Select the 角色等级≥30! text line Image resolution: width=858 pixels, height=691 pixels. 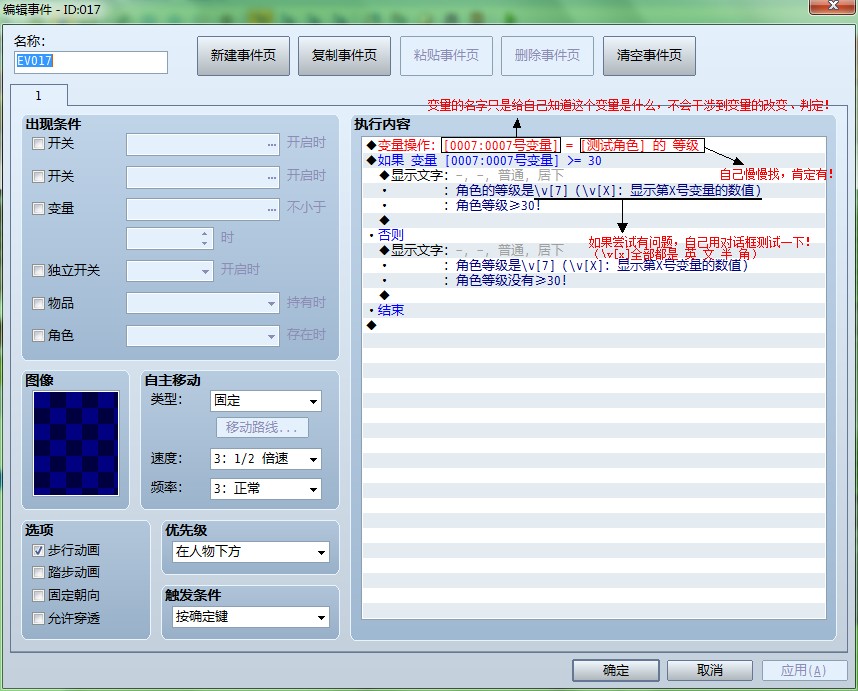click(x=594, y=205)
